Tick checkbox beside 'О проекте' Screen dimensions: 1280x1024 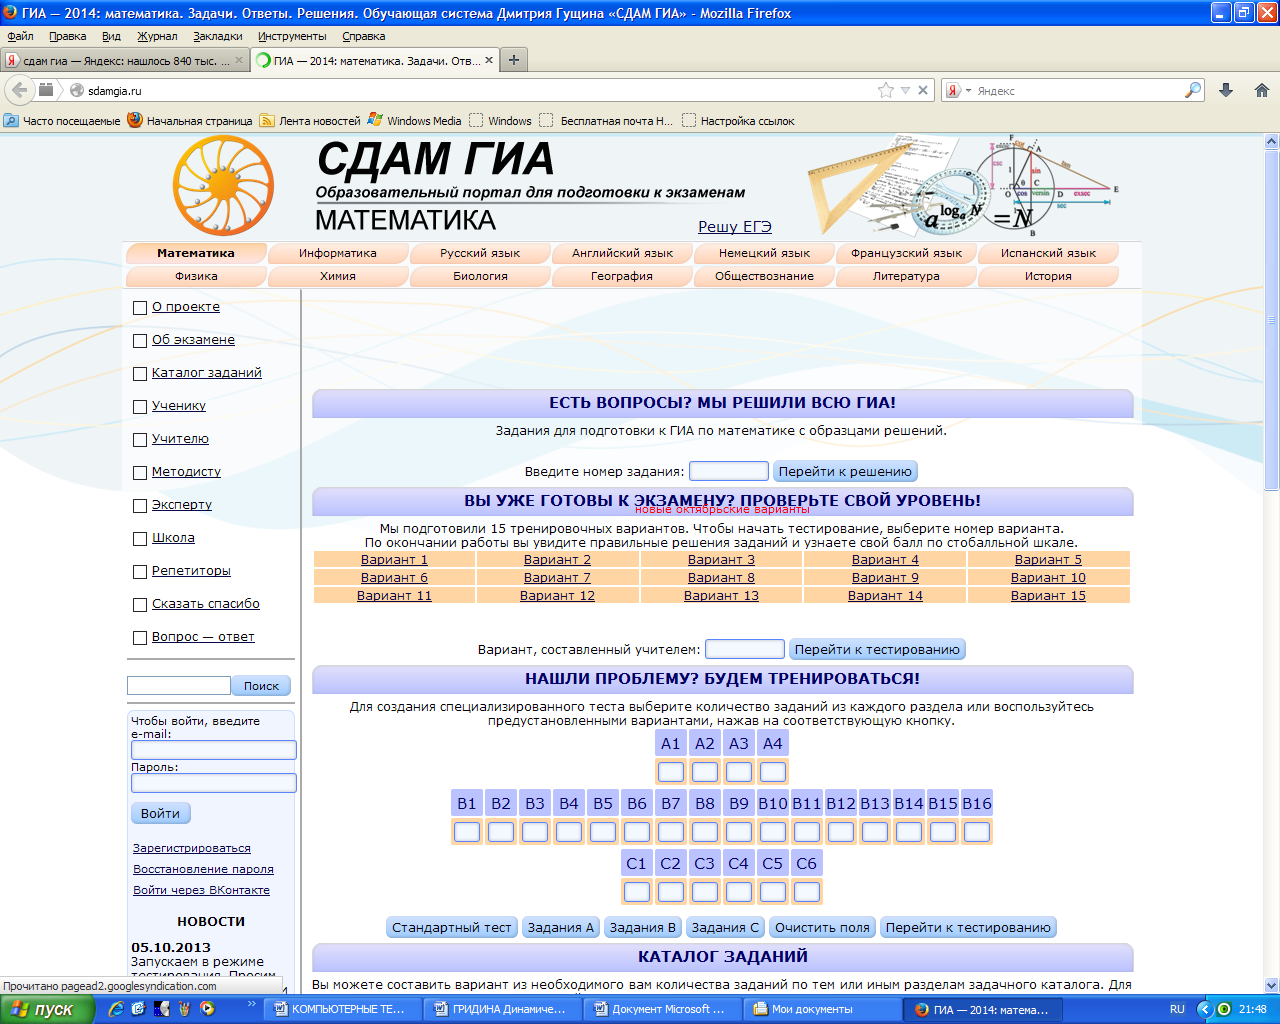click(x=140, y=308)
